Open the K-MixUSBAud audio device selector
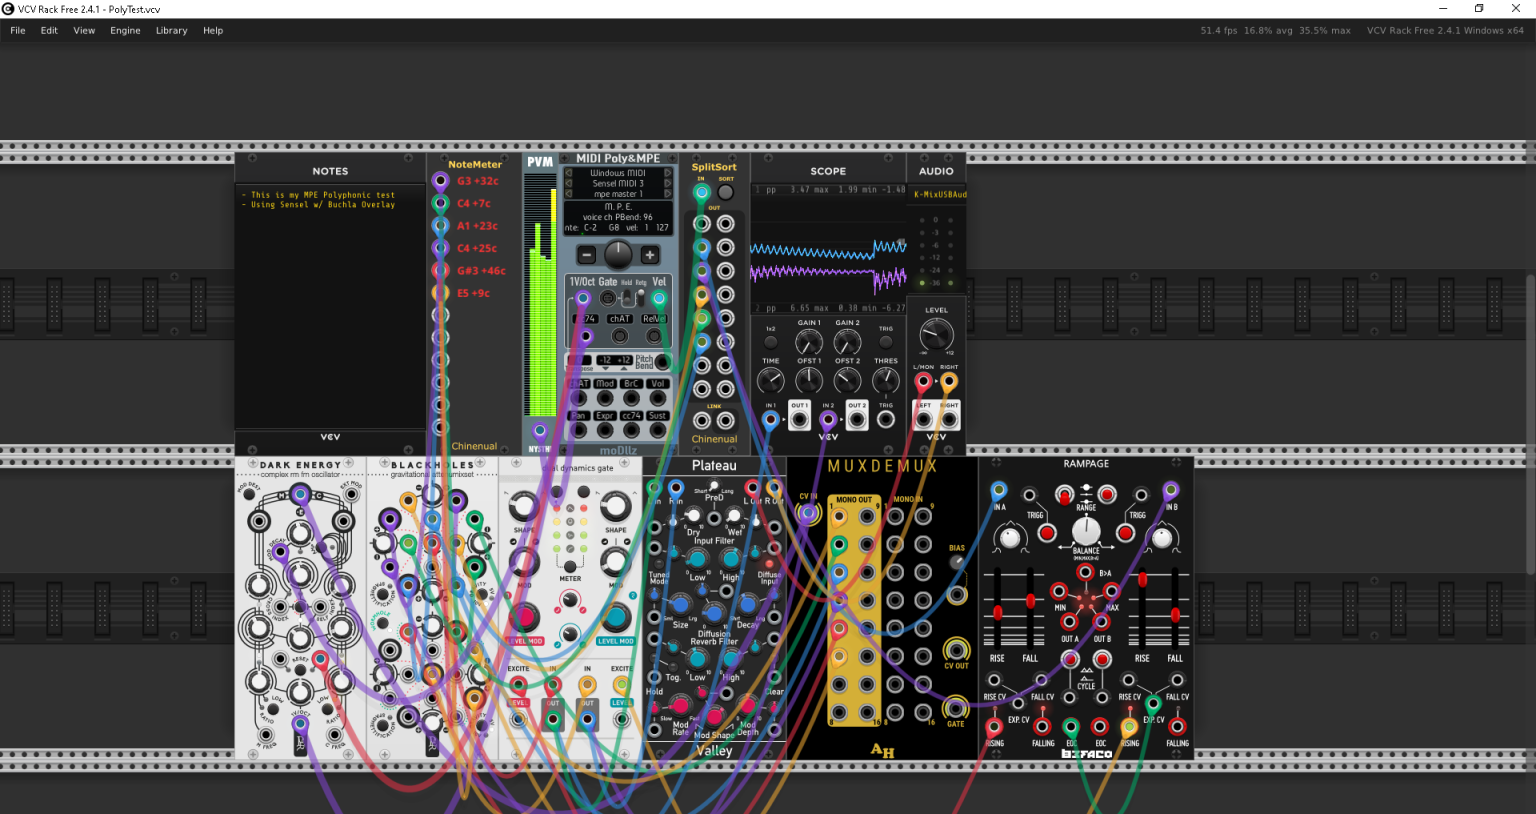Viewport: 1536px width, 814px height. (939, 194)
